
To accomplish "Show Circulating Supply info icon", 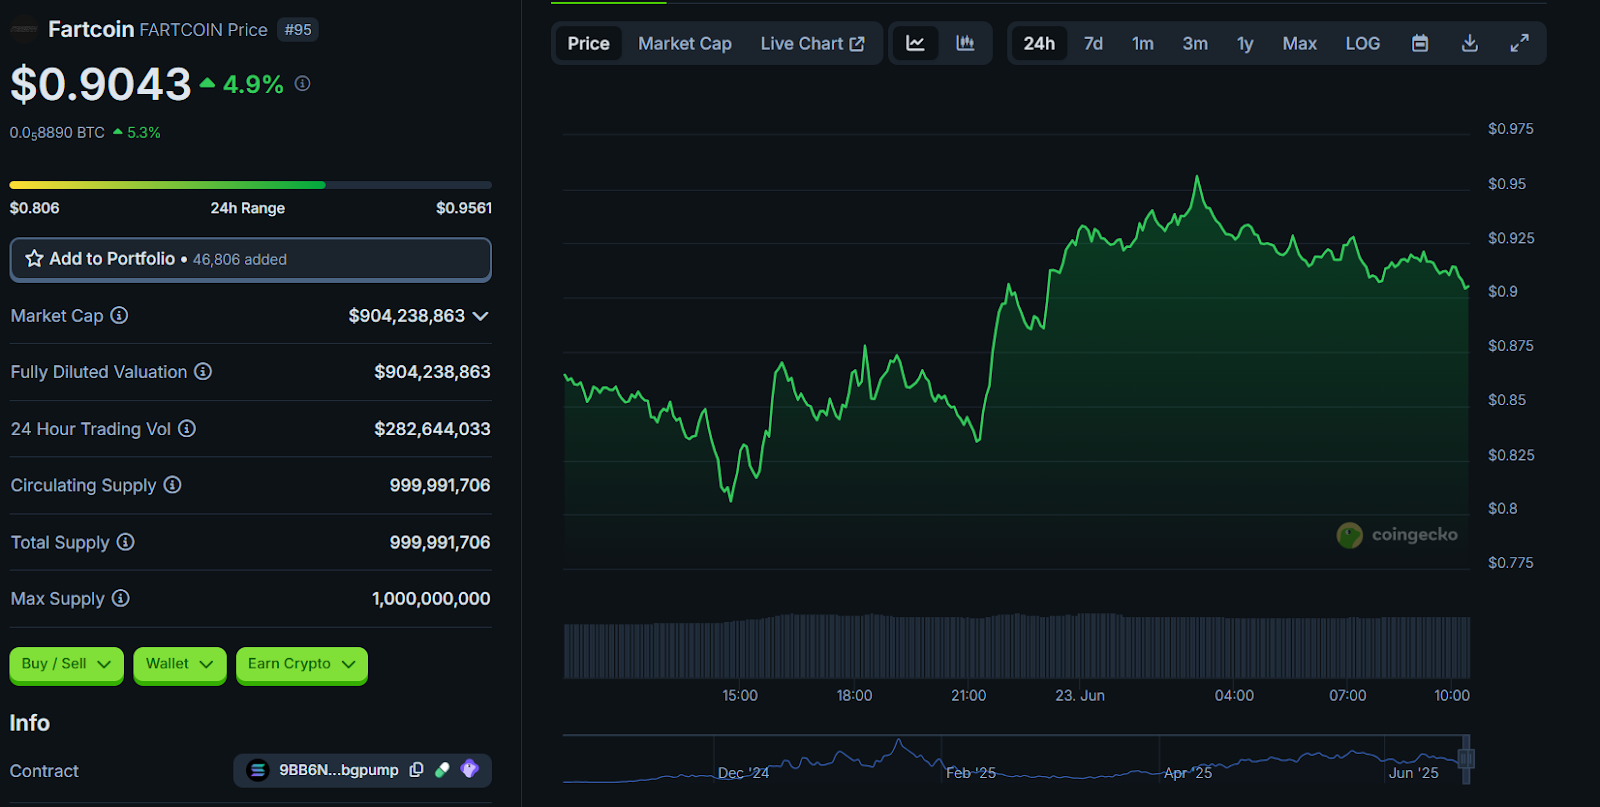I will pos(172,485).
